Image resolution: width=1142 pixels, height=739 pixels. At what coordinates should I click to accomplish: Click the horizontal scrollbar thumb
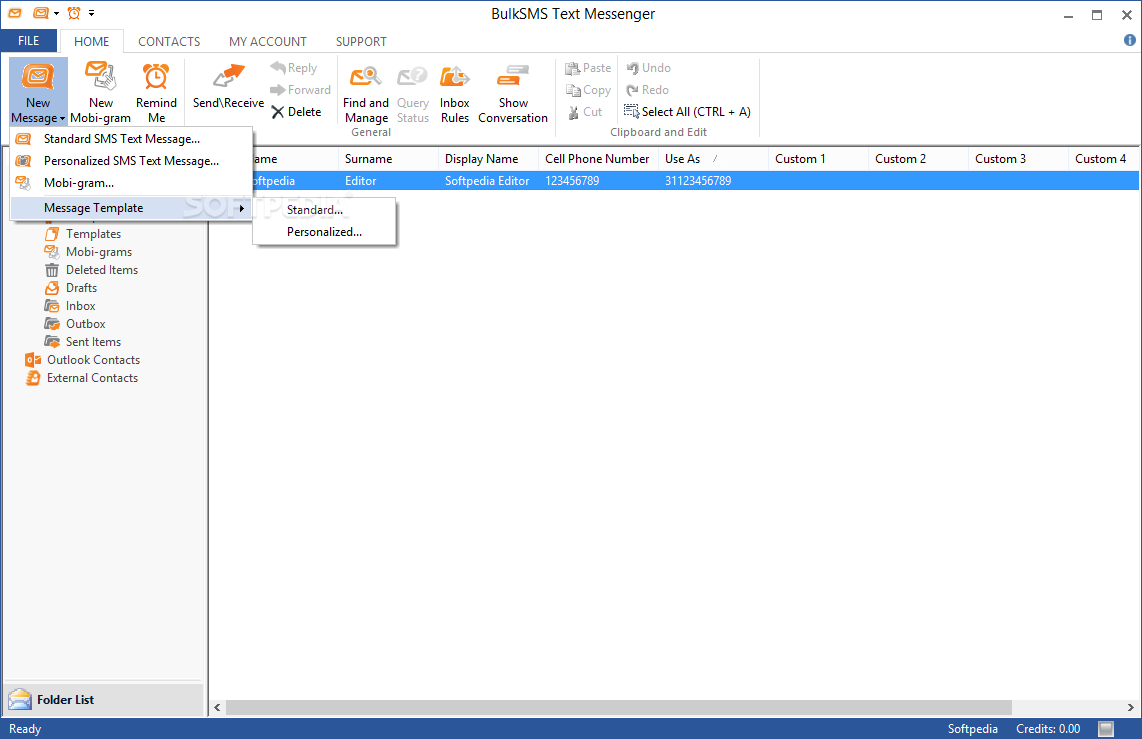(618, 708)
